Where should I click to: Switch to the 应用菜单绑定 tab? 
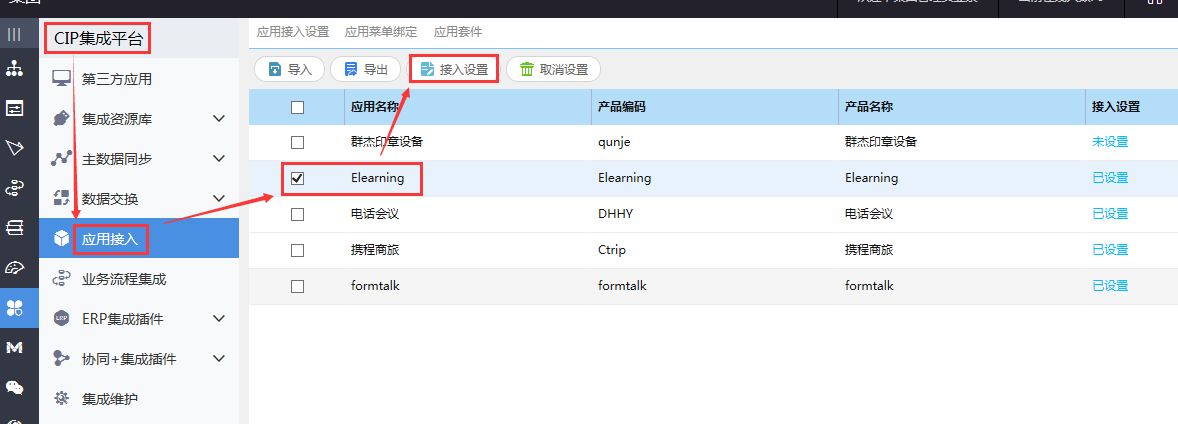pyautogui.click(x=381, y=32)
